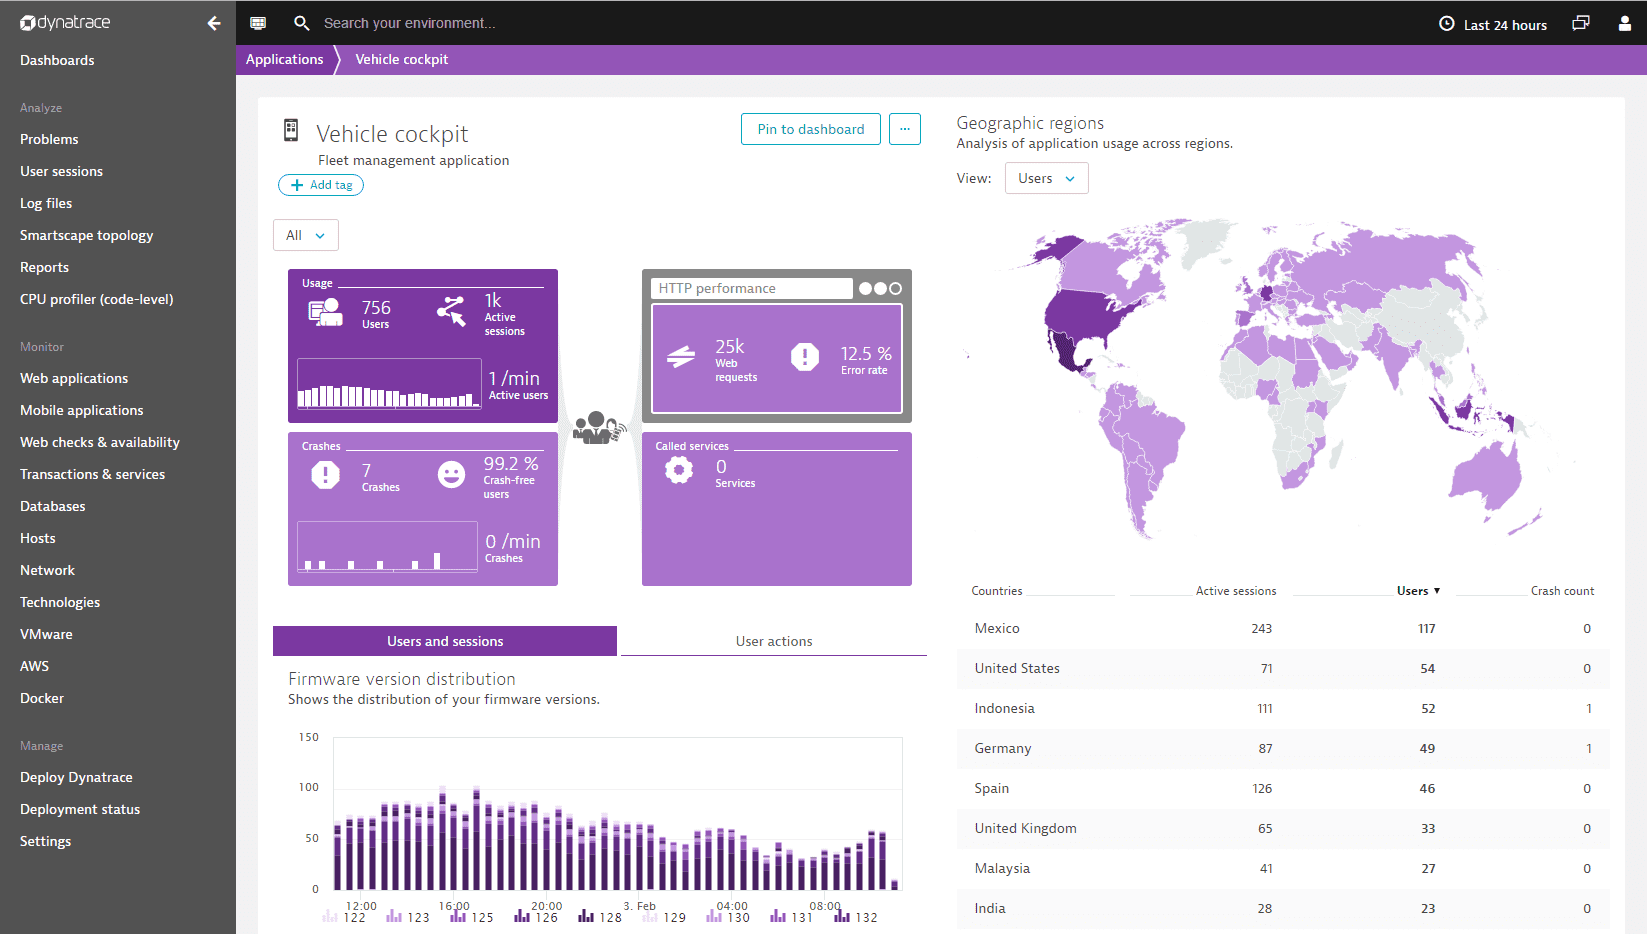Open Web checks & availability in sidebar

[x=100, y=442]
